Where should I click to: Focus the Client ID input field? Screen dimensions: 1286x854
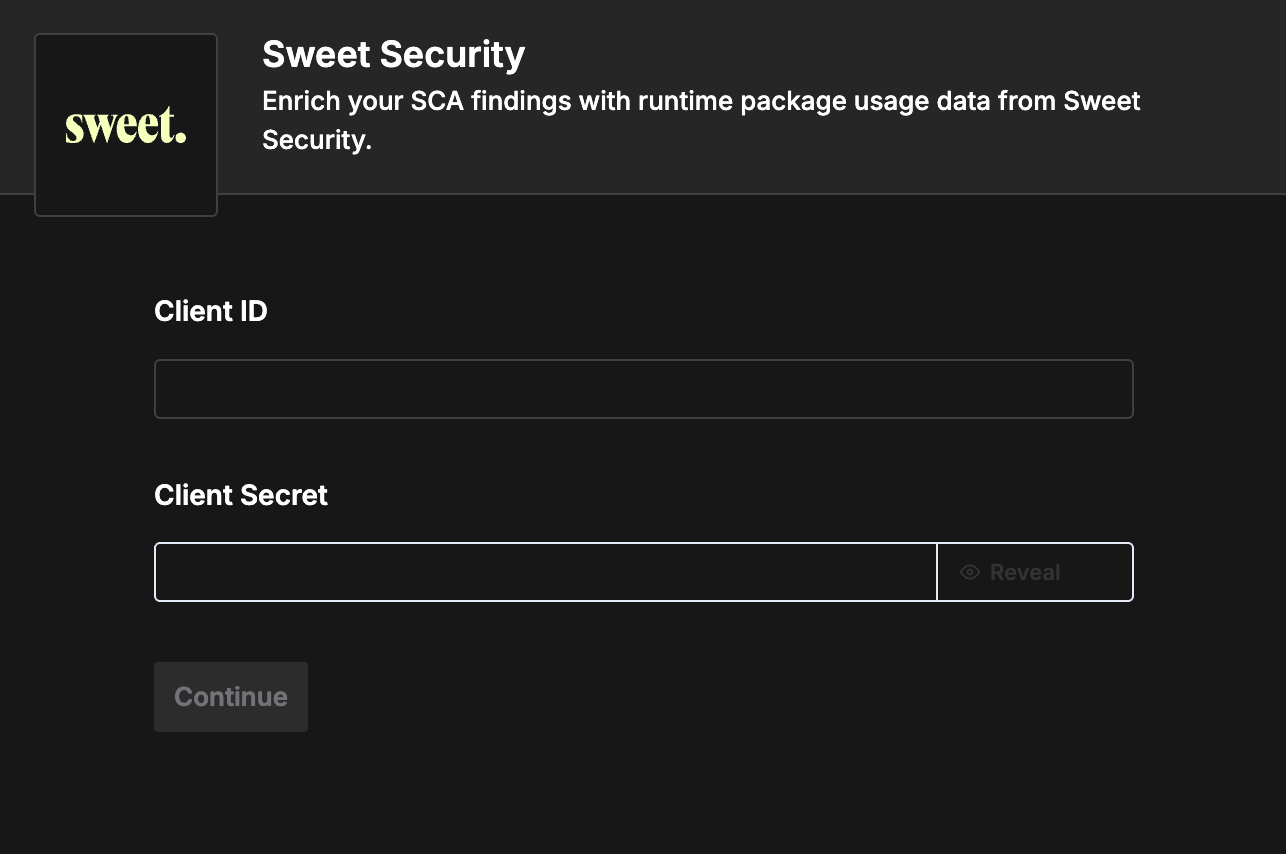click(643, 389)
